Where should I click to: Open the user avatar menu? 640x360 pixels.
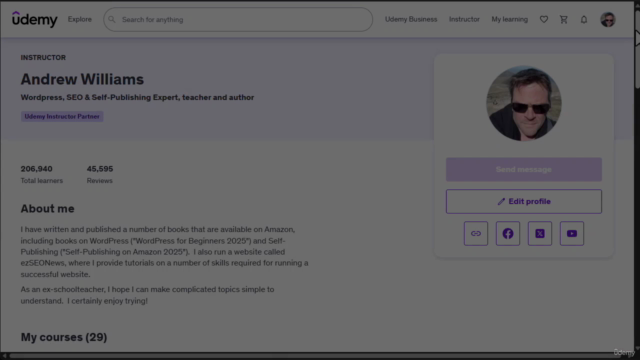click(608, 19)
